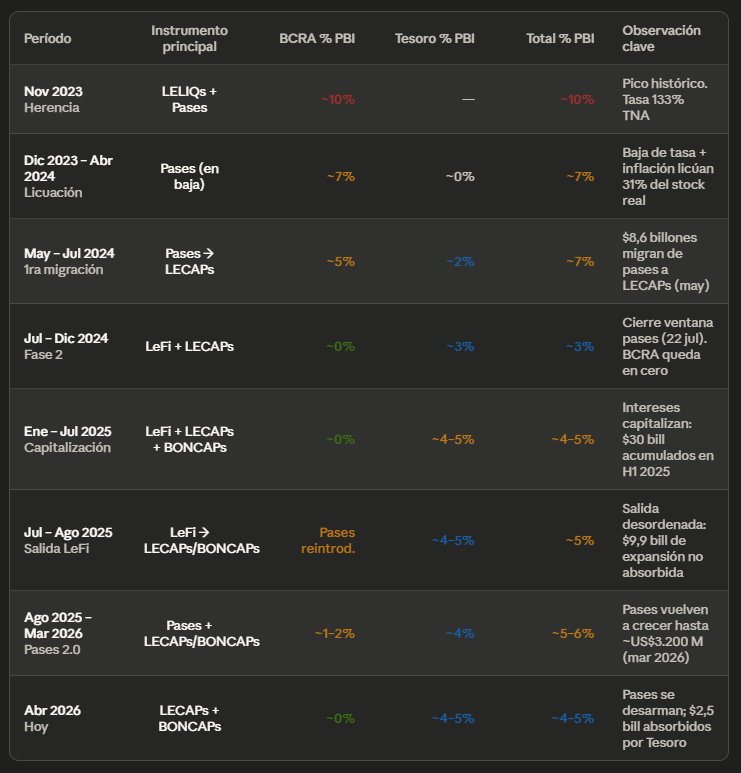741x773 pixels.
Task: Click the Observación clave column header
Action: point(661,38)
